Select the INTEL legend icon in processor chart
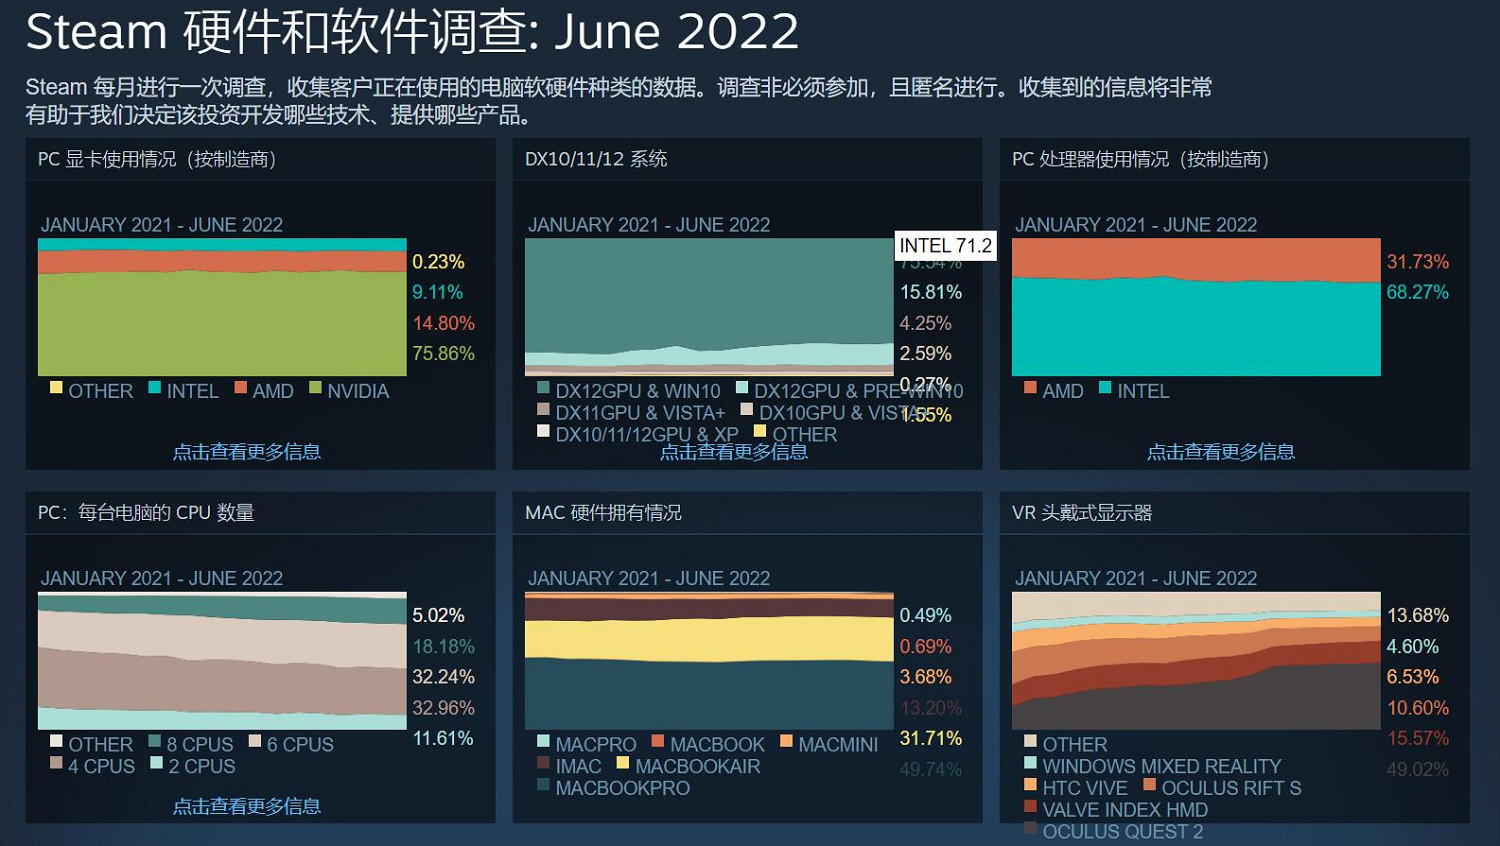Viewport: 1500px width, 846px height. (x=1105, y=390)
